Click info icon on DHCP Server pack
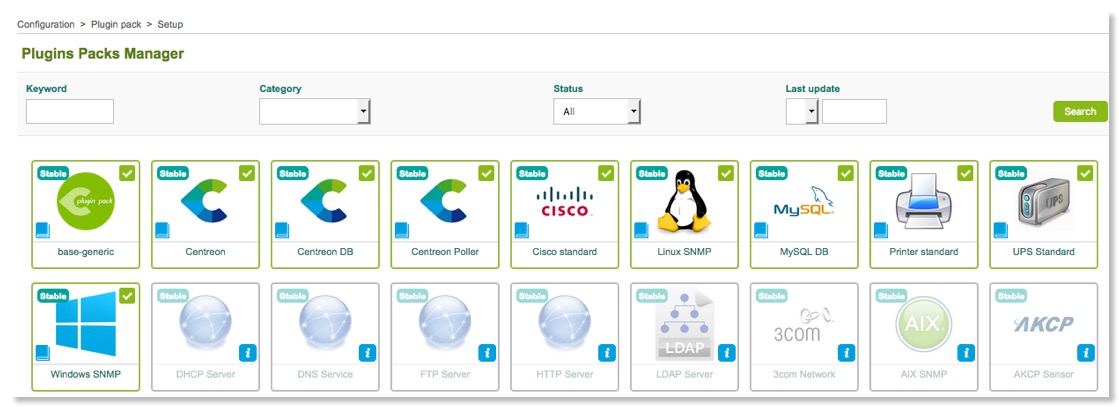This screenshot has height=407, width=1119. click(x=247, y=352)
